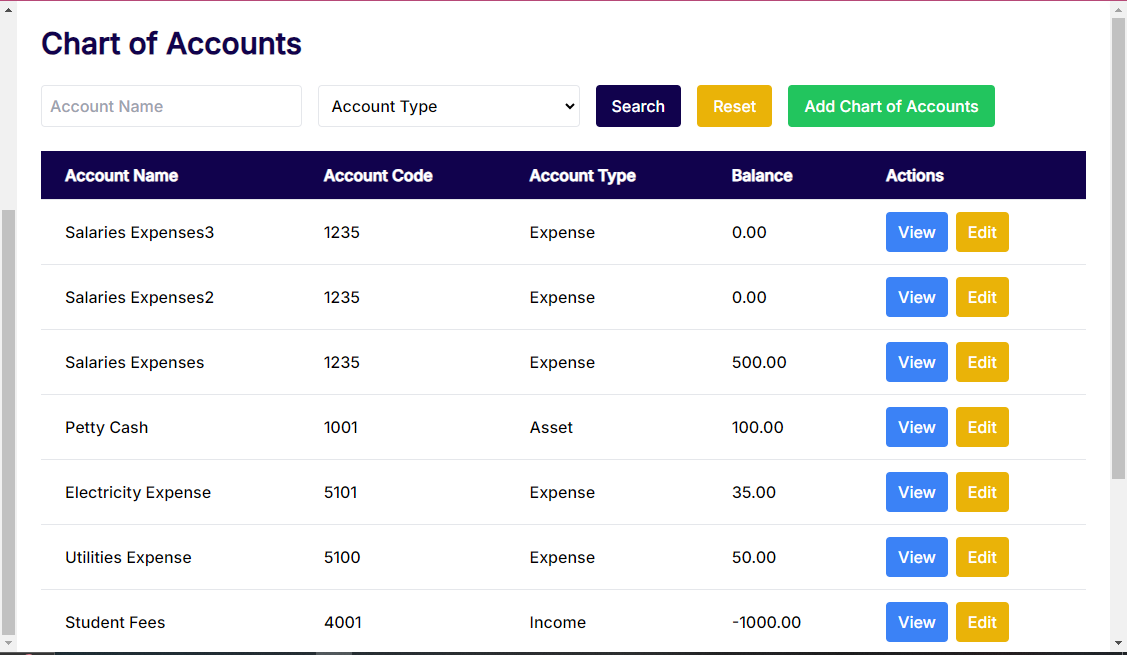1127x655 pixels.
Task: View the Utilities Expense account
Action: coord(916,557)
